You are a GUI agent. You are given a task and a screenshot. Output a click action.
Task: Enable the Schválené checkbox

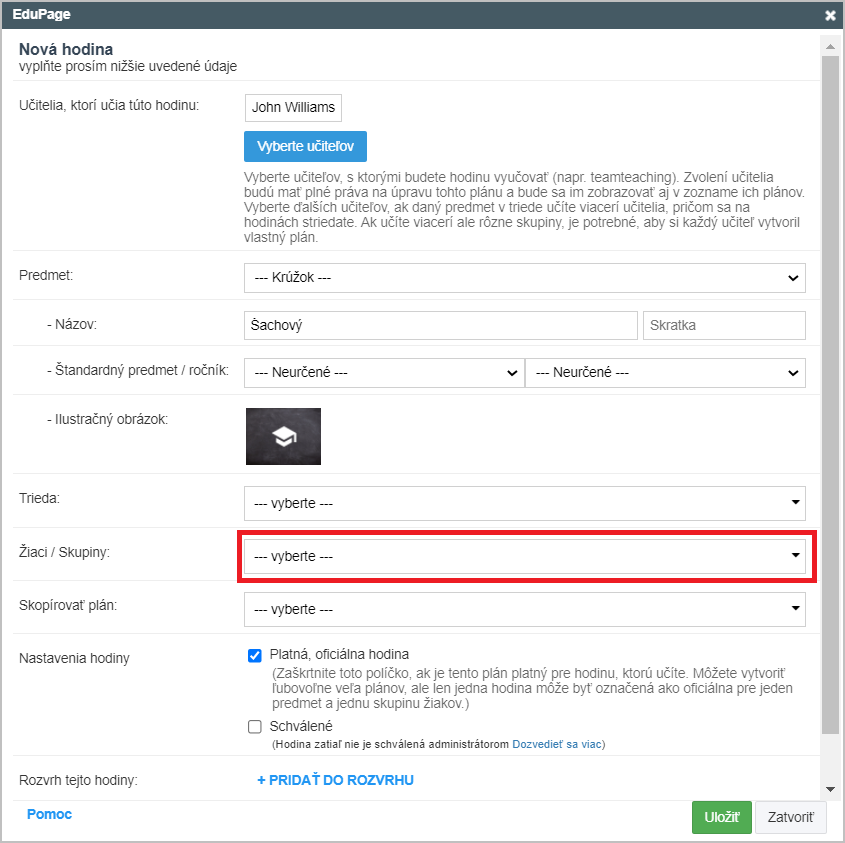(x=255, y=727)
